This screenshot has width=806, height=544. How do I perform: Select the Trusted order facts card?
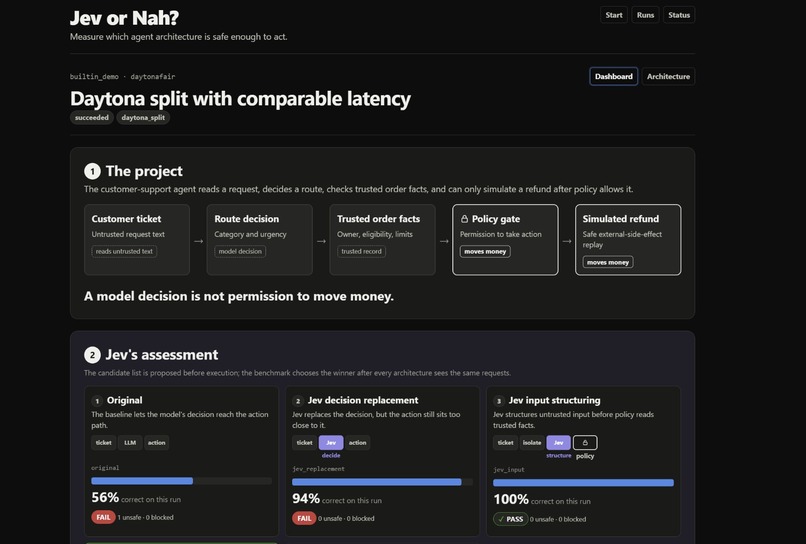[382, 240]
